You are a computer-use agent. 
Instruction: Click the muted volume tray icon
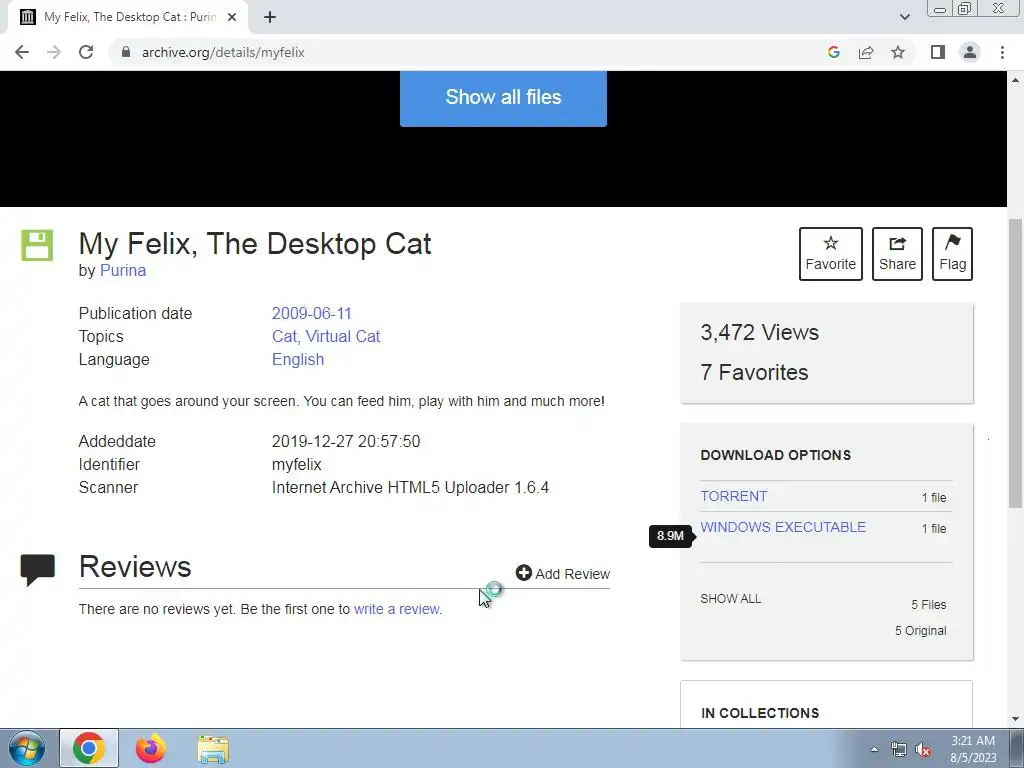(922, 750)
